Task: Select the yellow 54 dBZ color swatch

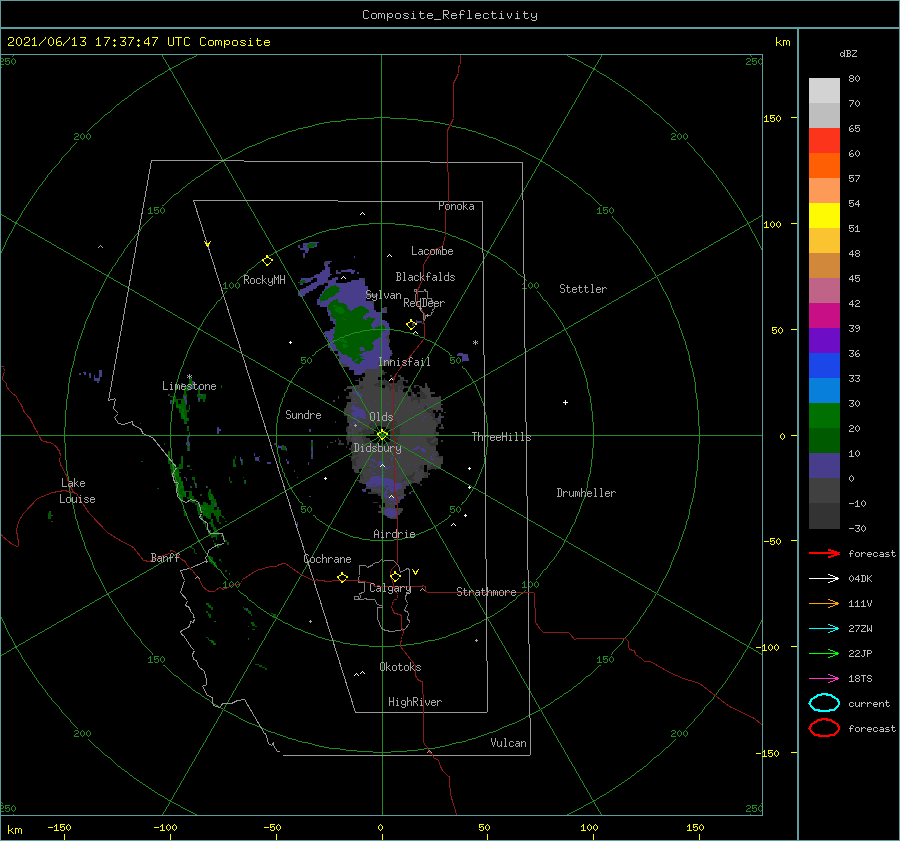Action: coord(824,215)
